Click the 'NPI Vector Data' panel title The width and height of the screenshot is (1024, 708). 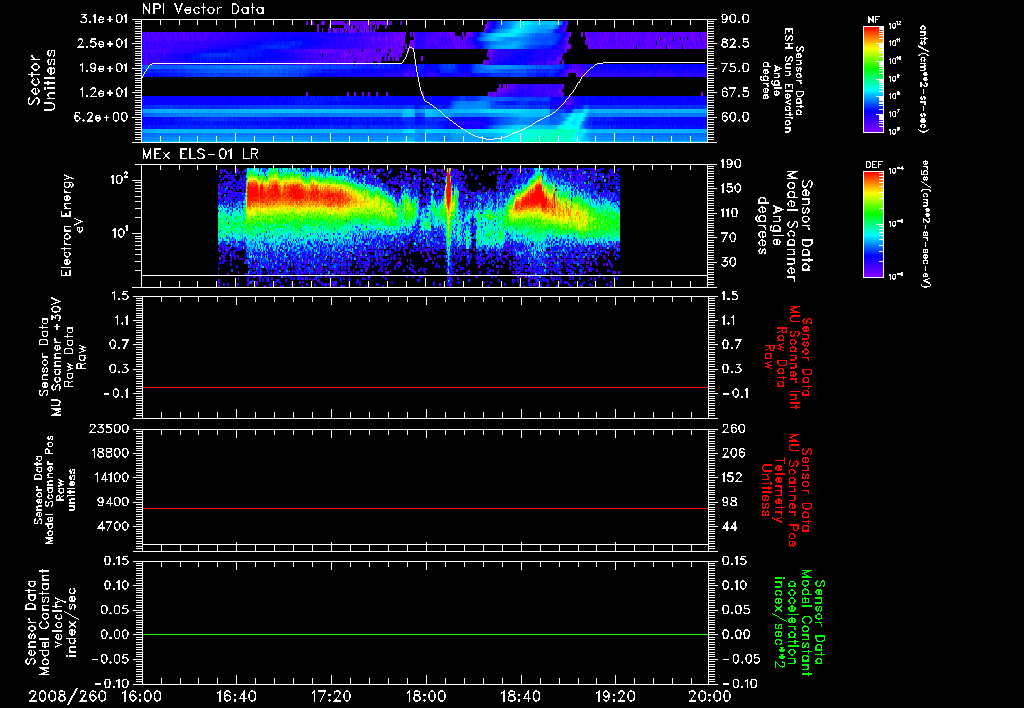[x=203, y=9]
